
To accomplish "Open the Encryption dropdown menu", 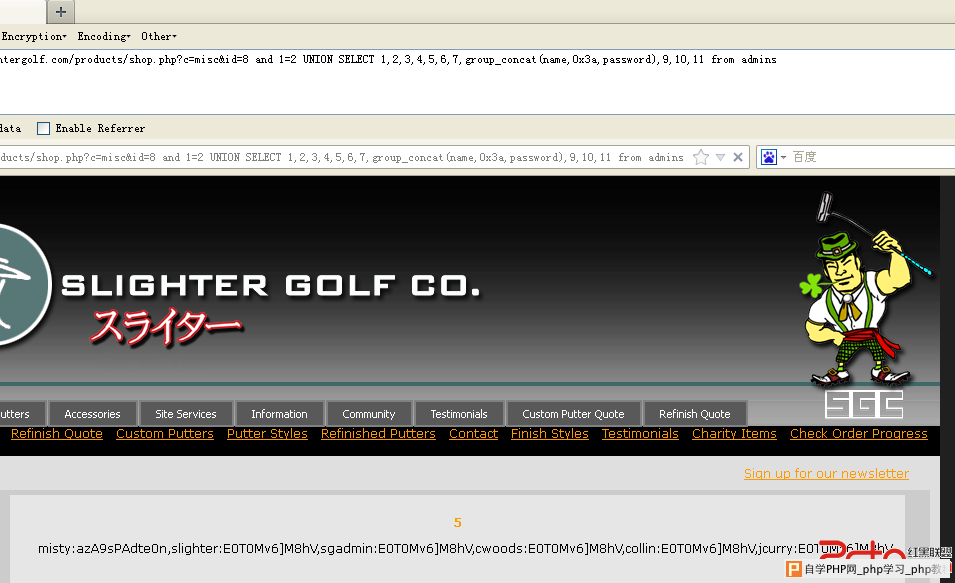I will click(34, 37).
